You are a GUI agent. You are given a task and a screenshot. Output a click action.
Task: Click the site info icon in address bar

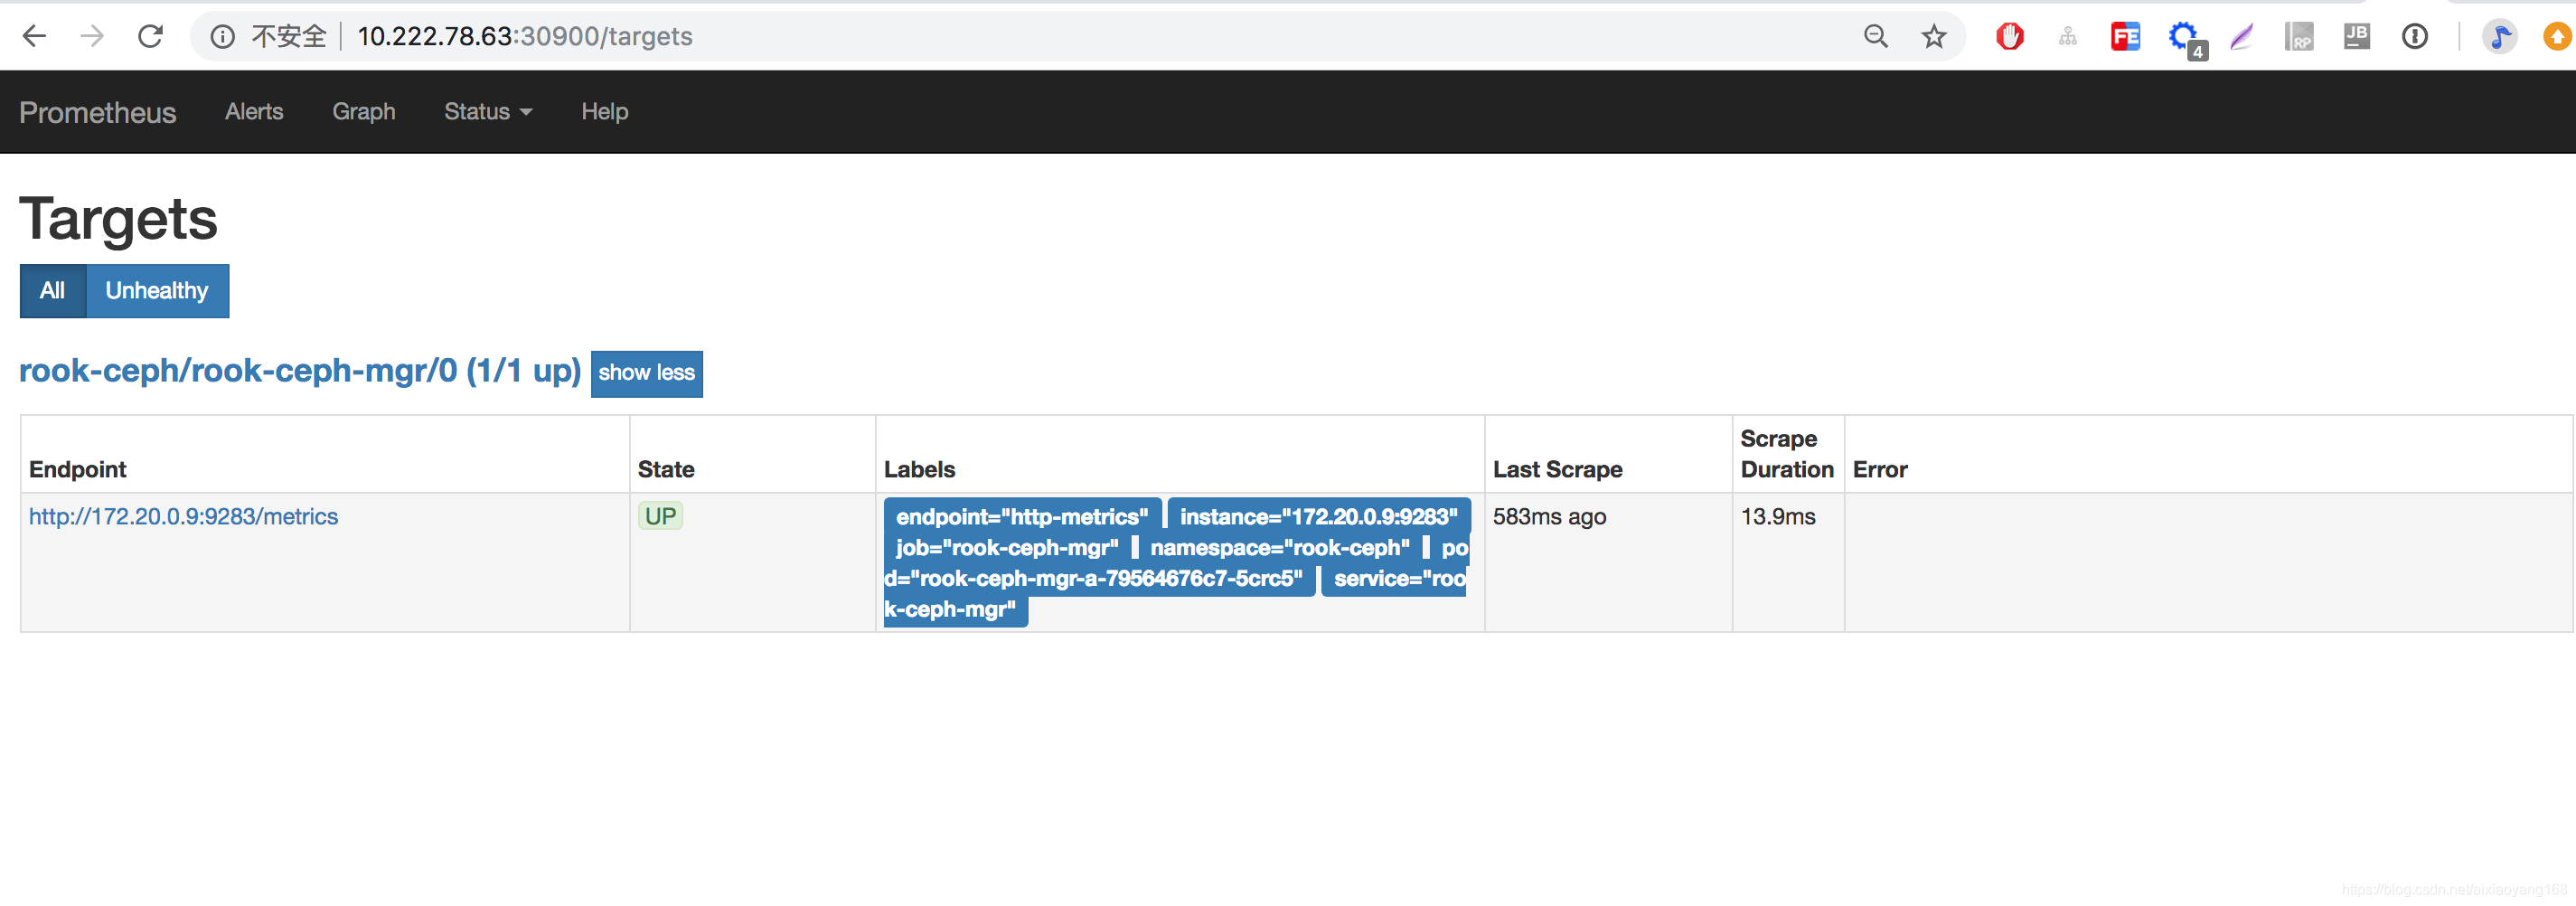tap(222, 37)
